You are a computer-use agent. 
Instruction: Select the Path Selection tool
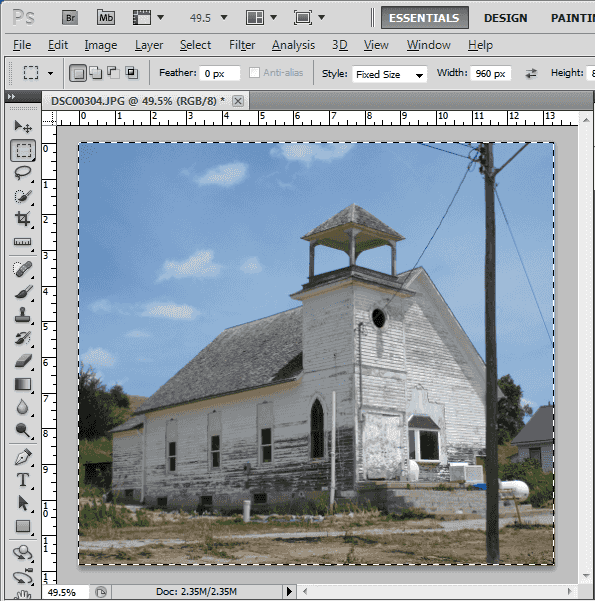(23, 503)
